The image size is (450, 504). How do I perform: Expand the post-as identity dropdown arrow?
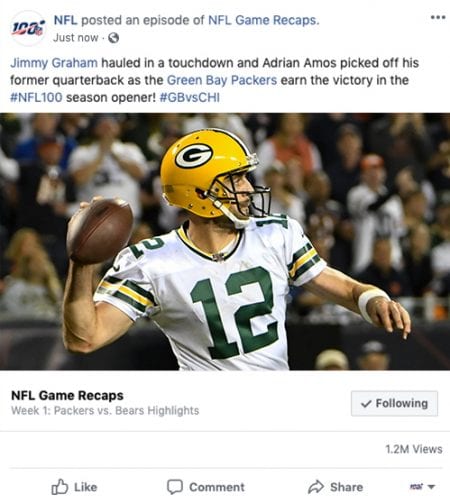(x=431, y=487)
